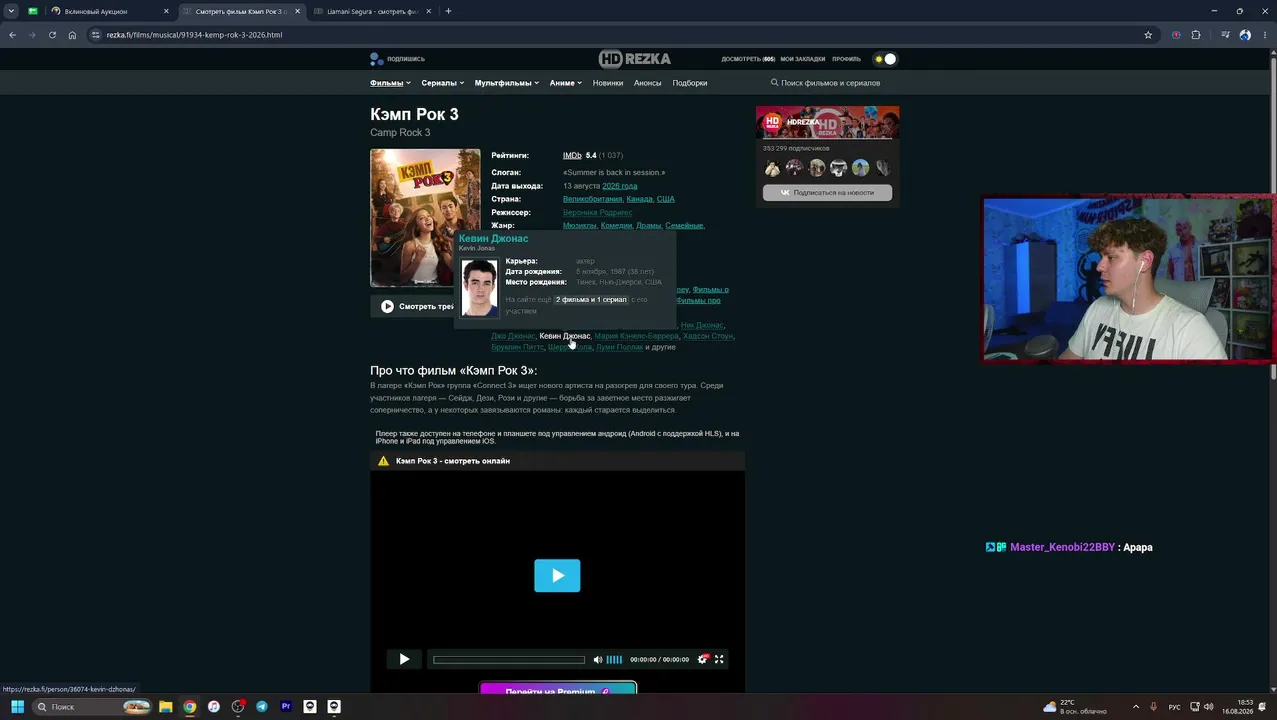Click the РУС language indicator

1175,707
